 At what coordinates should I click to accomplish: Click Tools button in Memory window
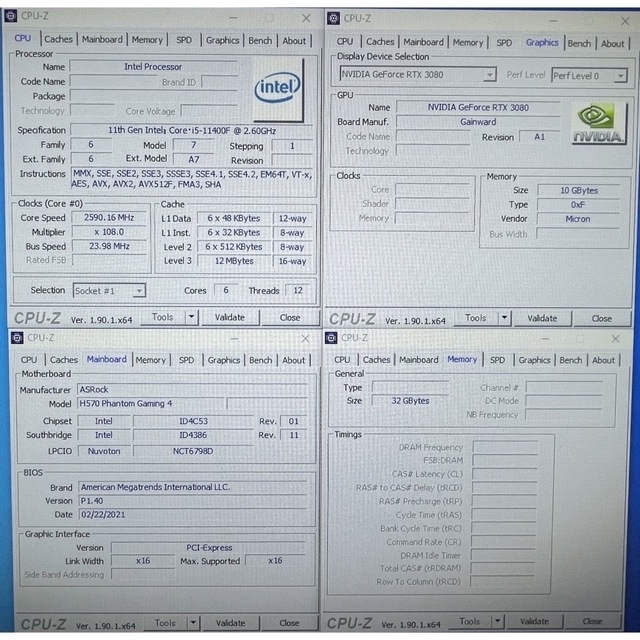(x=470, y=621)
